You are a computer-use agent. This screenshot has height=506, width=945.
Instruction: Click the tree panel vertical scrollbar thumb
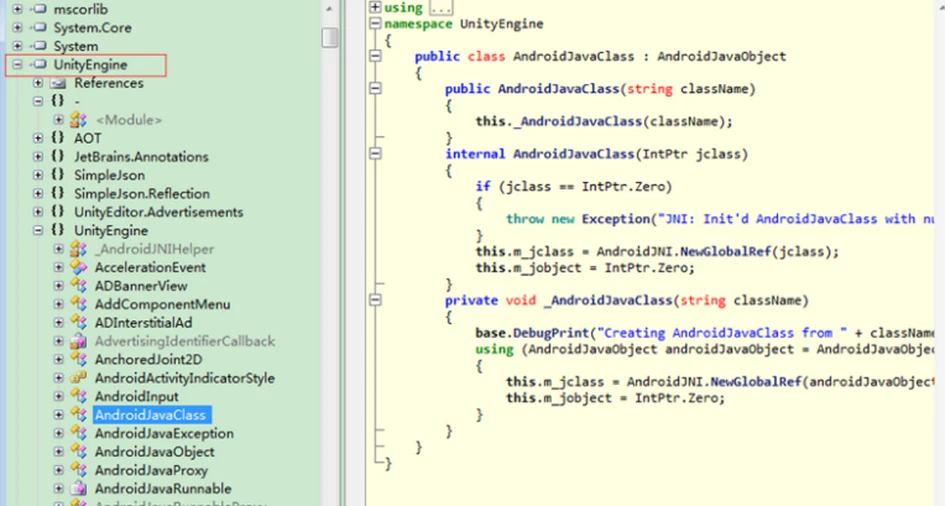pyautogui.click(x=330, y=38)
